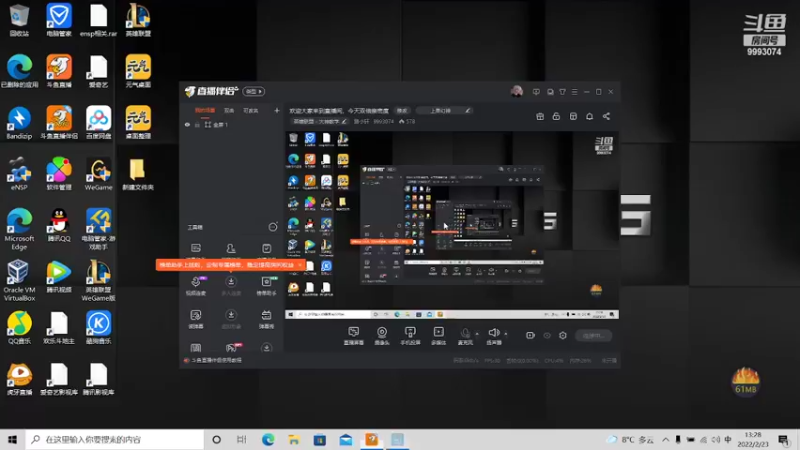This screenshot has height=450, width=800.
Task: Toggle visibility eye for 全屏 1 source
Action: tap(187, 124)
